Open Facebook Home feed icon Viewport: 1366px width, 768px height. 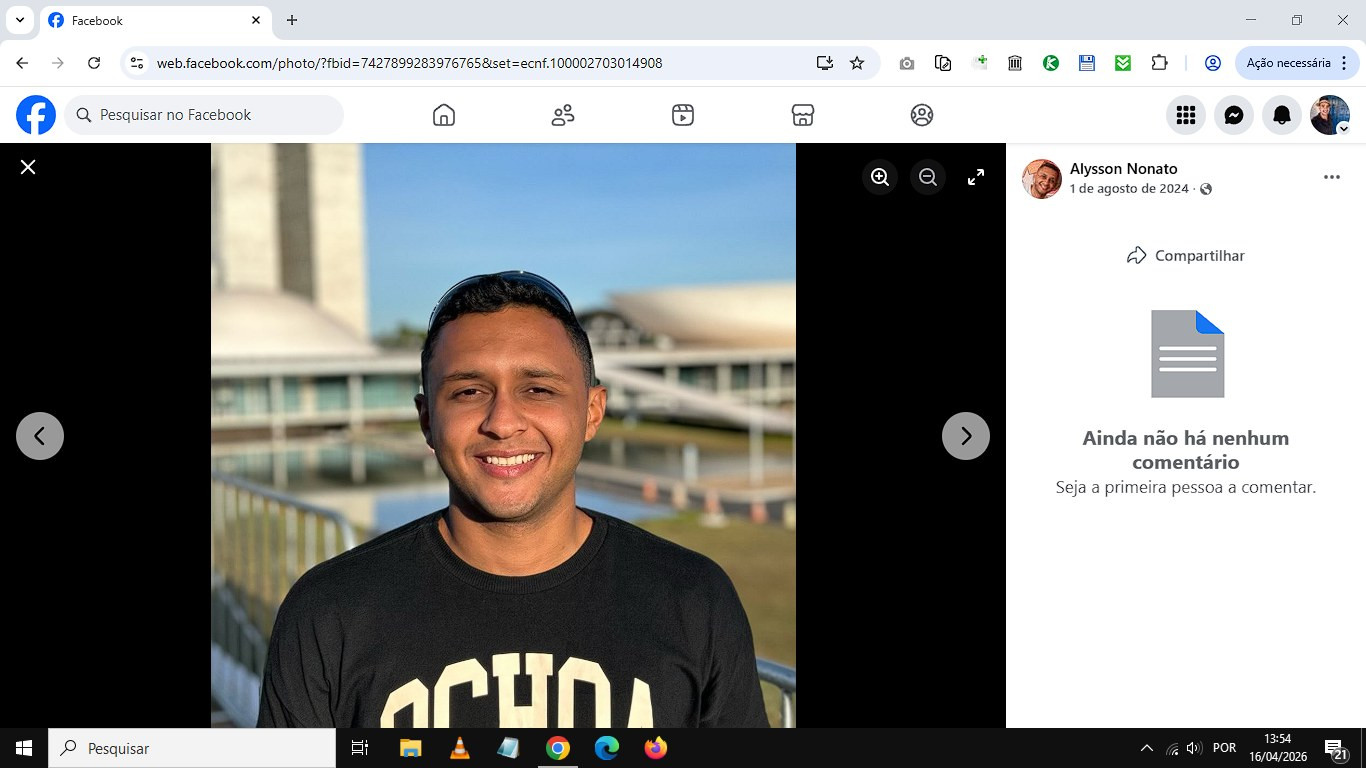(444, 115)
